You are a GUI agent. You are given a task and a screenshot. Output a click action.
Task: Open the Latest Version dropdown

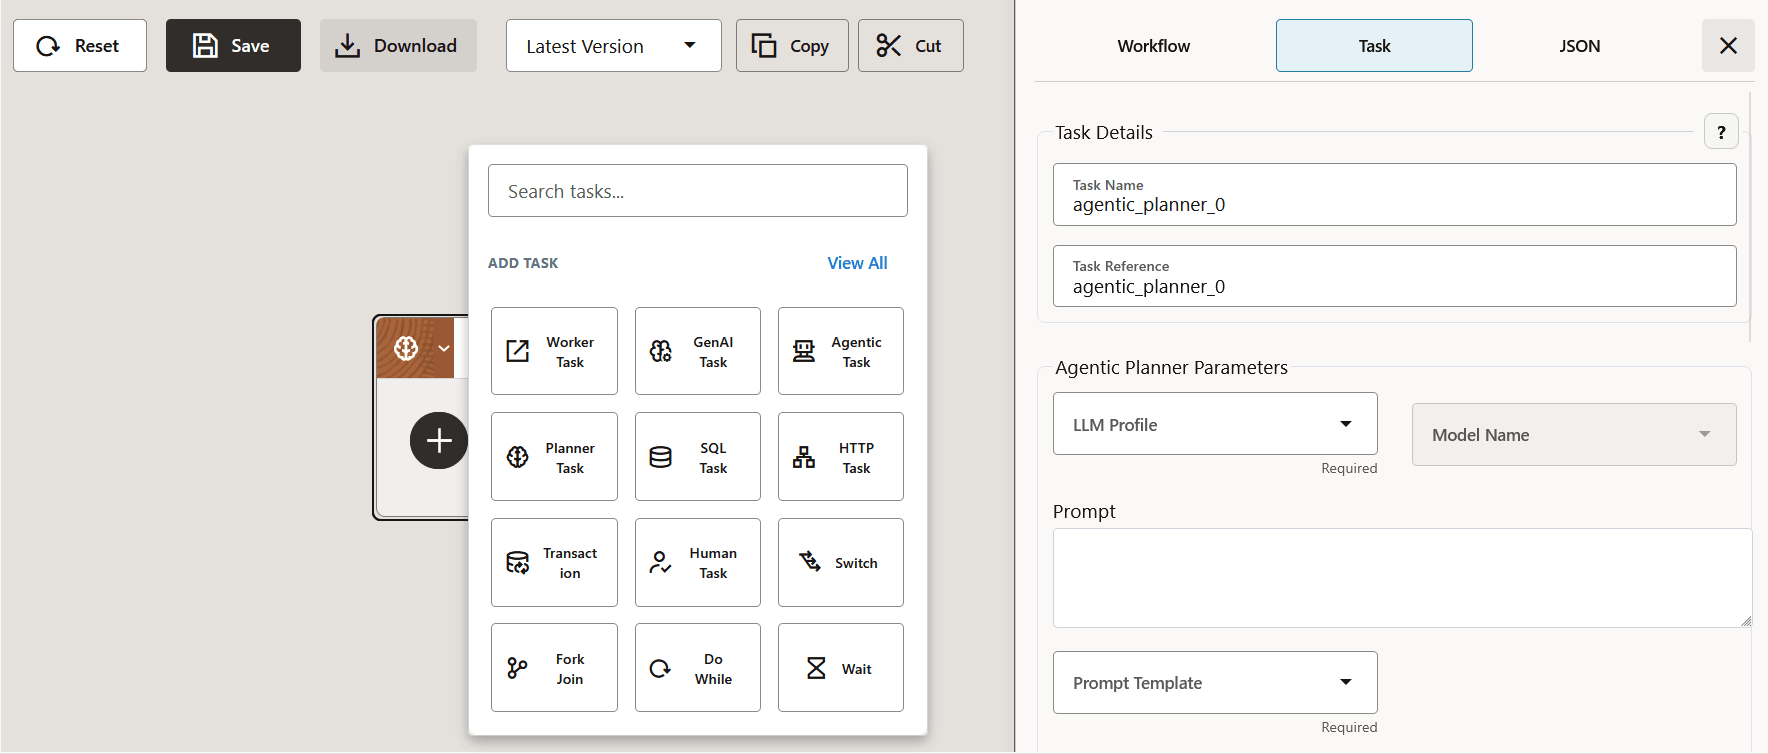[x=613, y=45]
